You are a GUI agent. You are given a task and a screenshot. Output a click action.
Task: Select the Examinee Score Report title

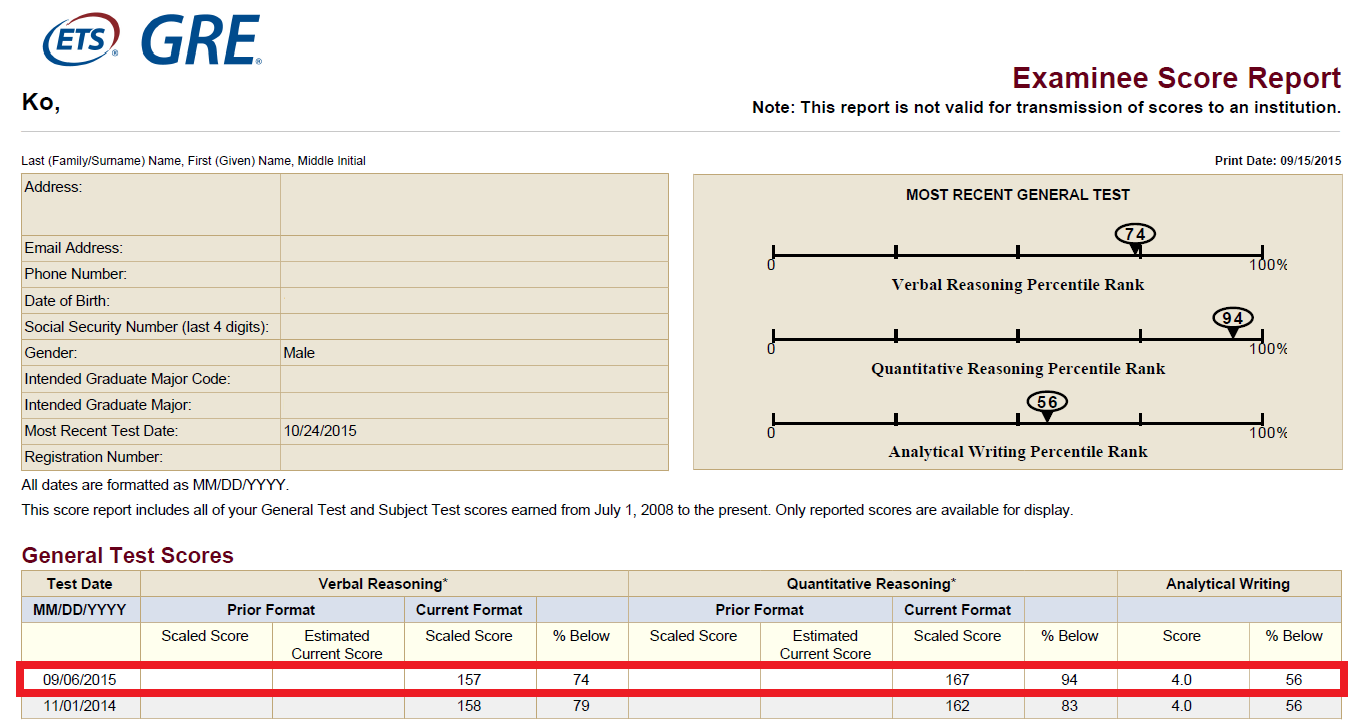pos(1176,78)
